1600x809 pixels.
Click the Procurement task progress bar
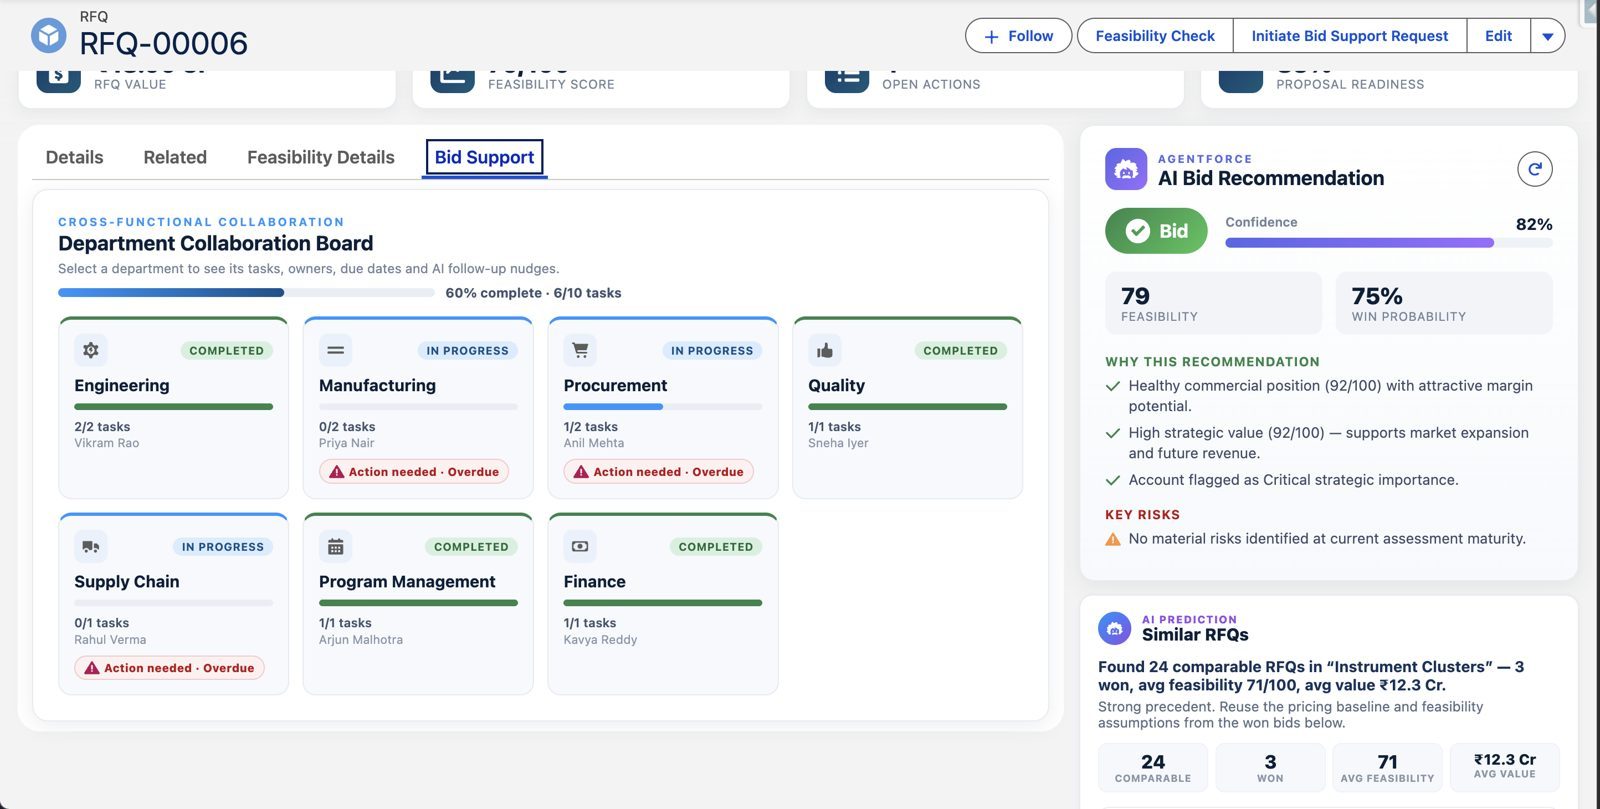[663, 407]
